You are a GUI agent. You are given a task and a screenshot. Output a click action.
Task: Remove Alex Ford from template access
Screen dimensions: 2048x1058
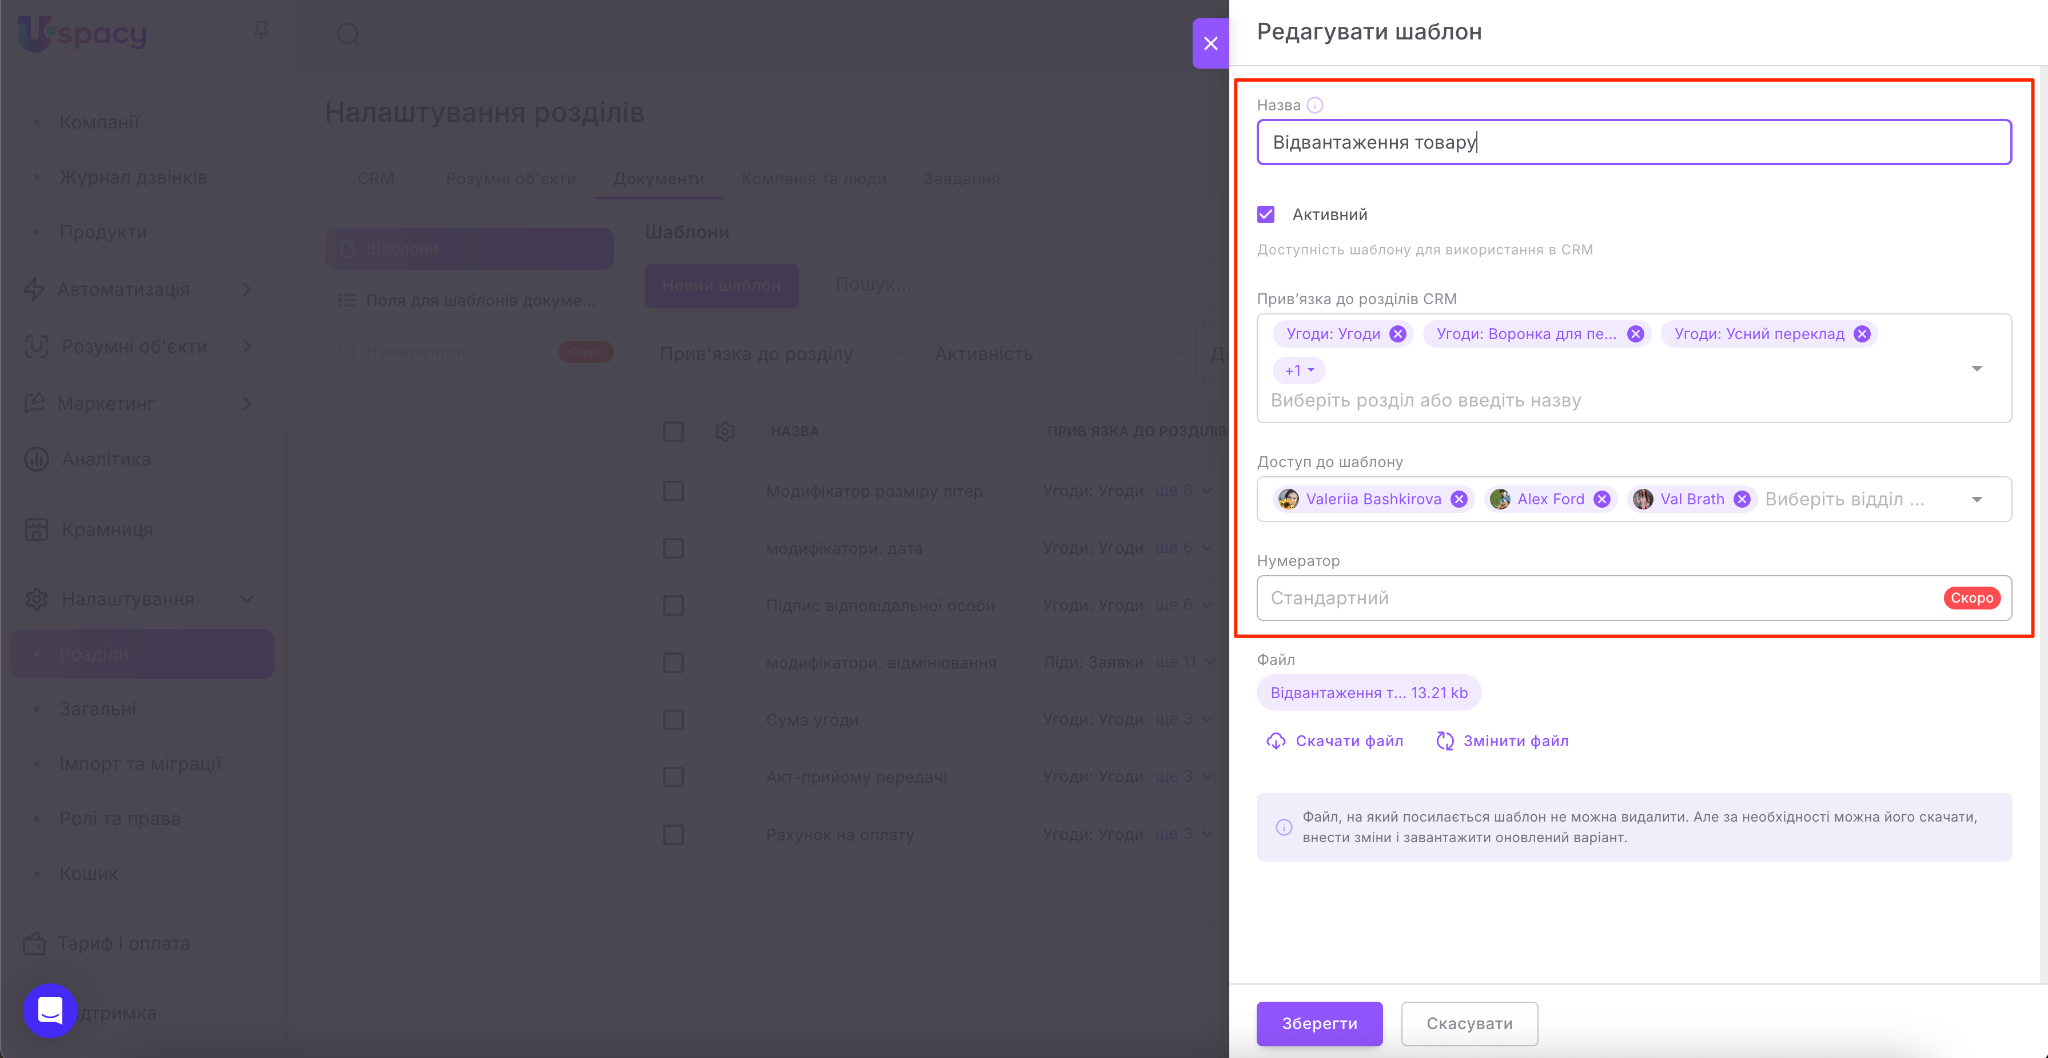(1602, 499)
